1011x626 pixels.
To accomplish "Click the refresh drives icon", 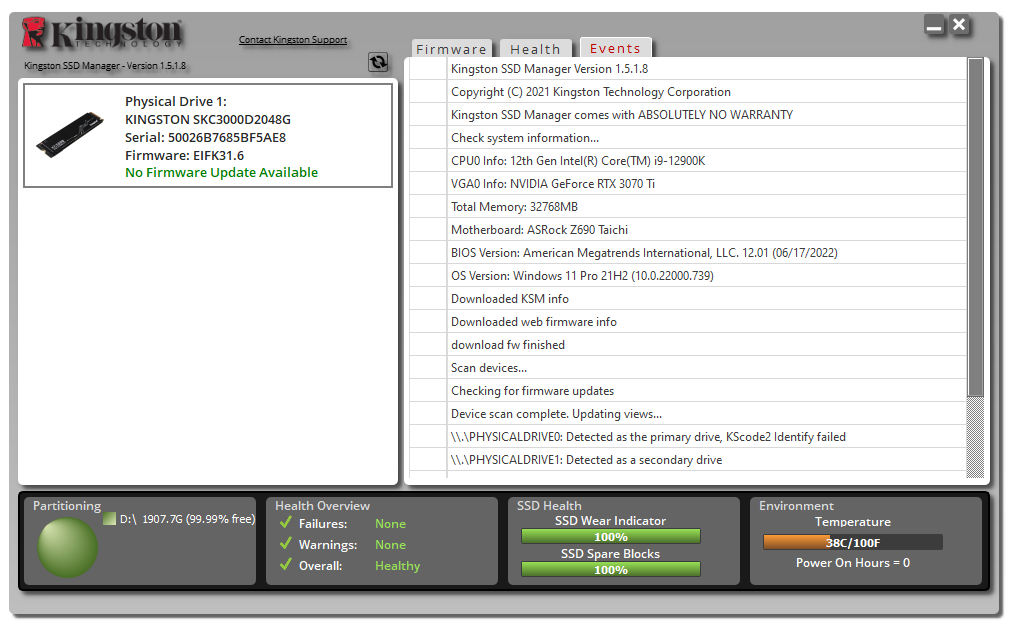I will [x=378, y=62].
